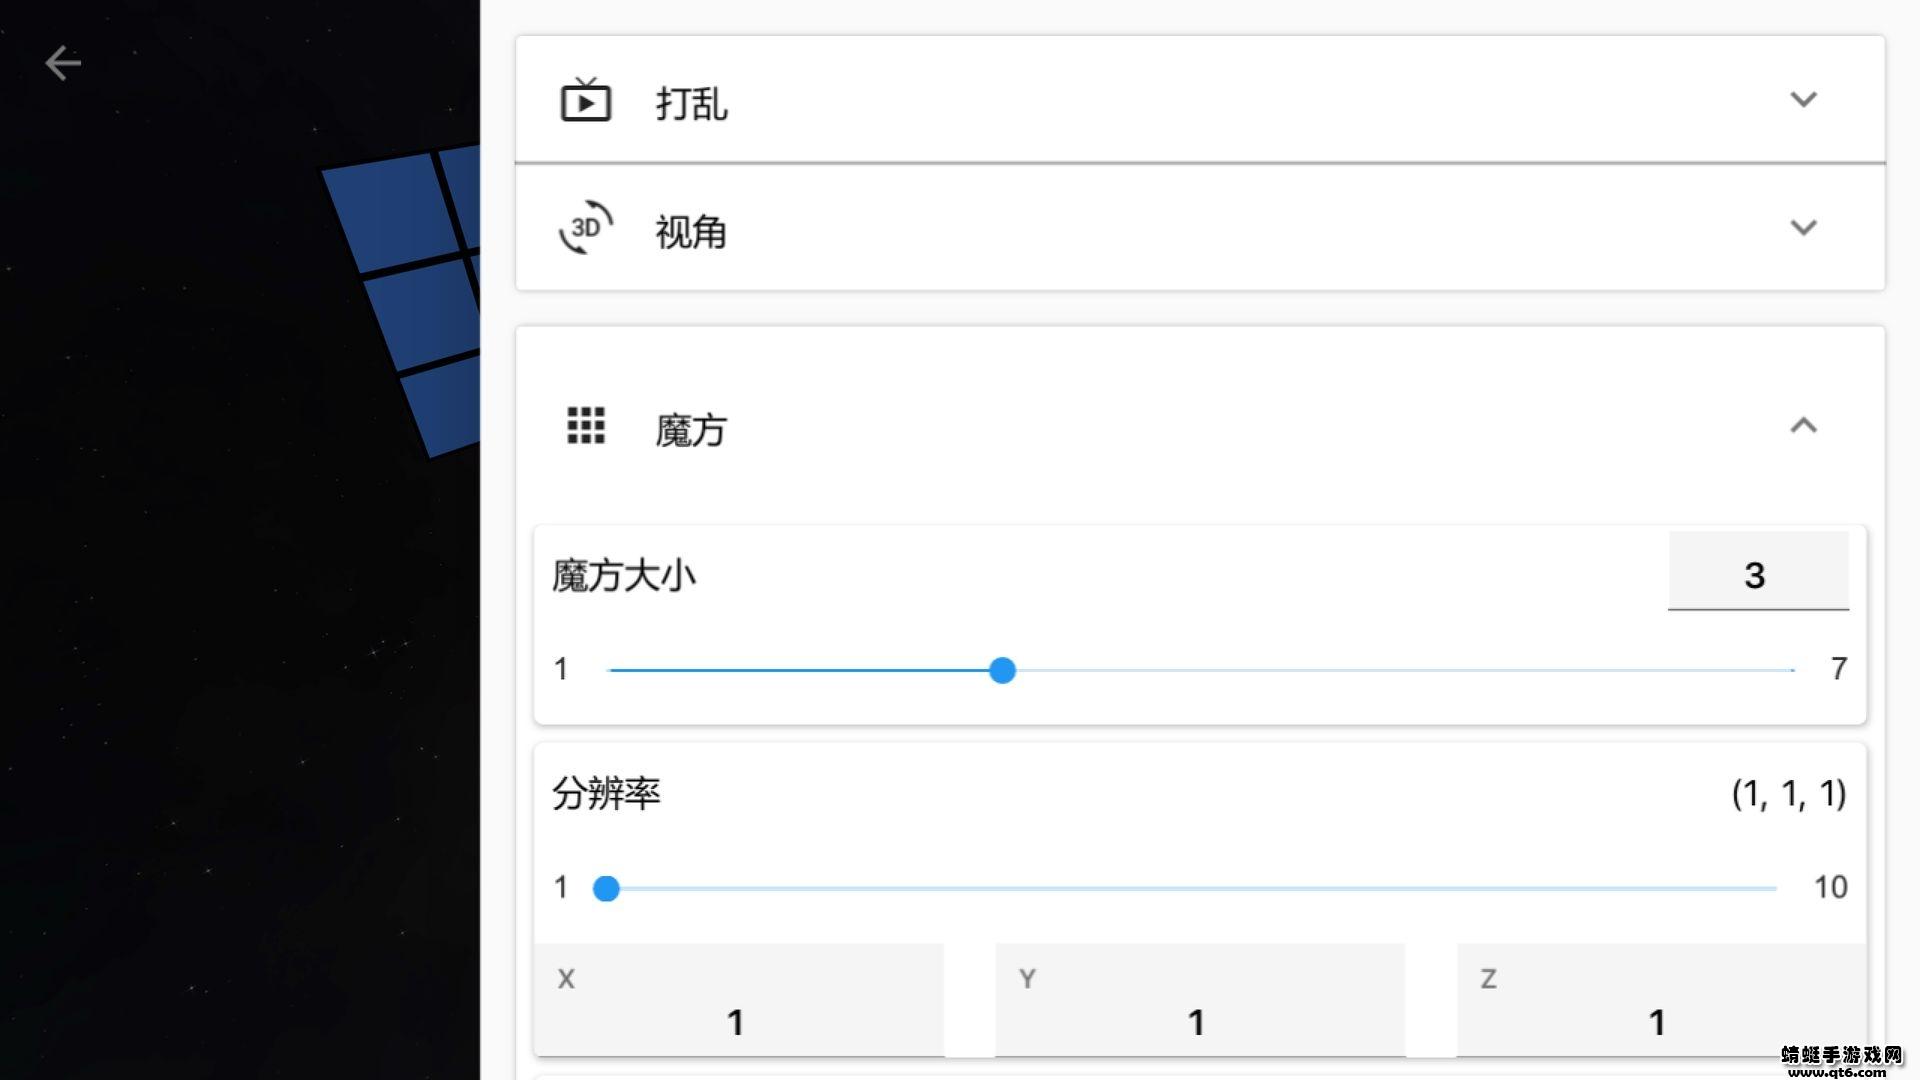Click the (1, 1, 1) resolution value

point(1788,794)
